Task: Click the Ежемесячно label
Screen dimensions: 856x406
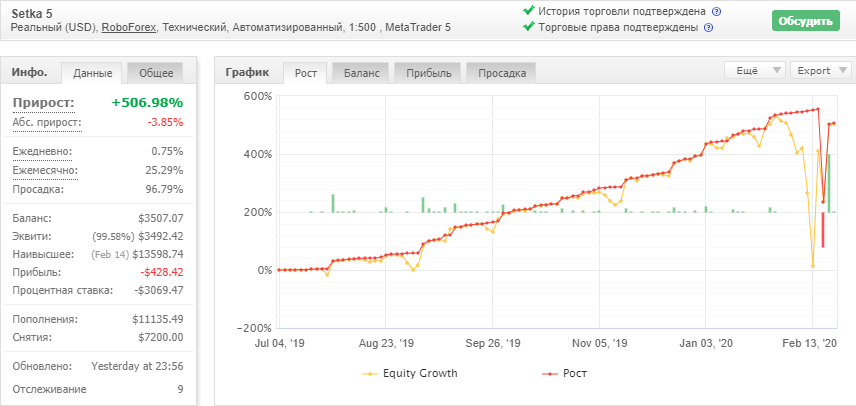Action: [45, 170]
